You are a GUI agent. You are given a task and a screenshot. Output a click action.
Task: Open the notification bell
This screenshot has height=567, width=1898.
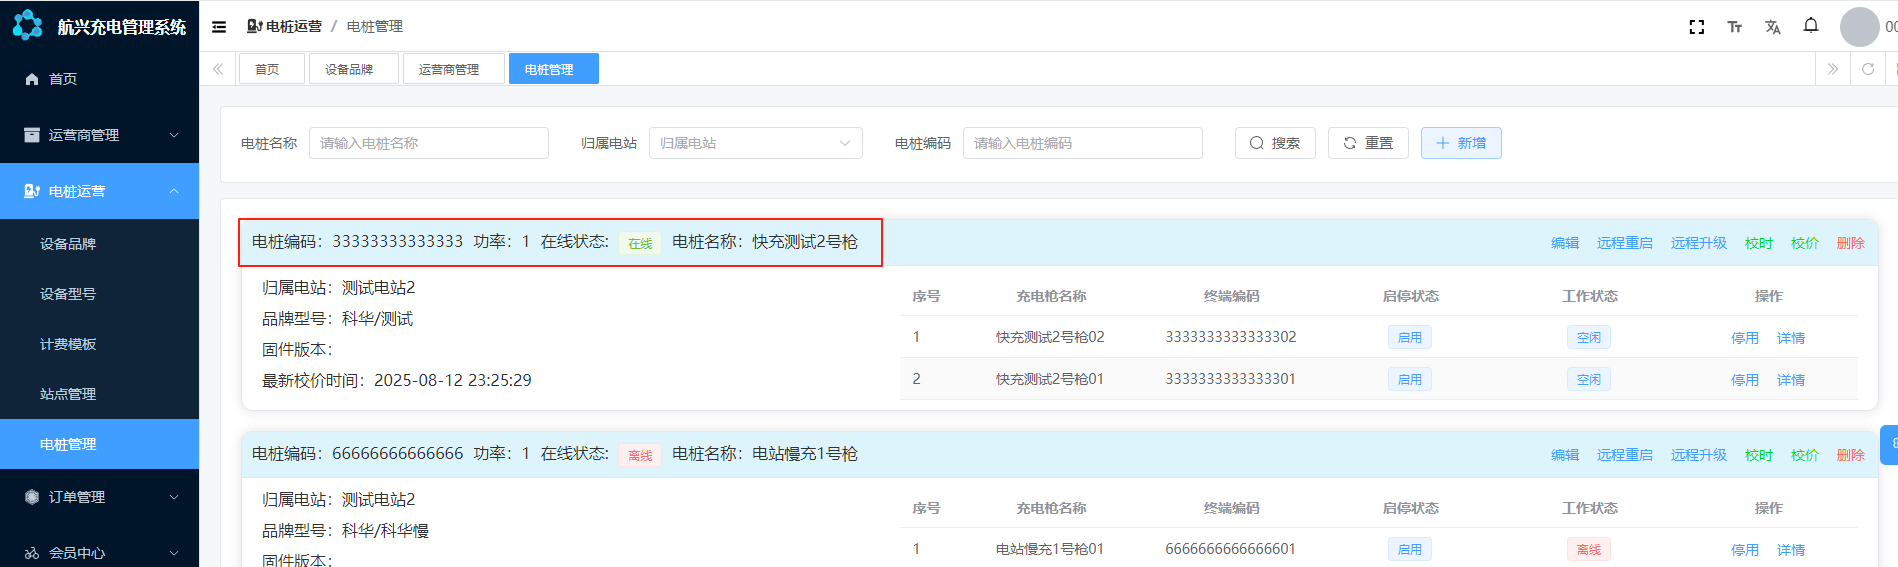click(1810, 26)
